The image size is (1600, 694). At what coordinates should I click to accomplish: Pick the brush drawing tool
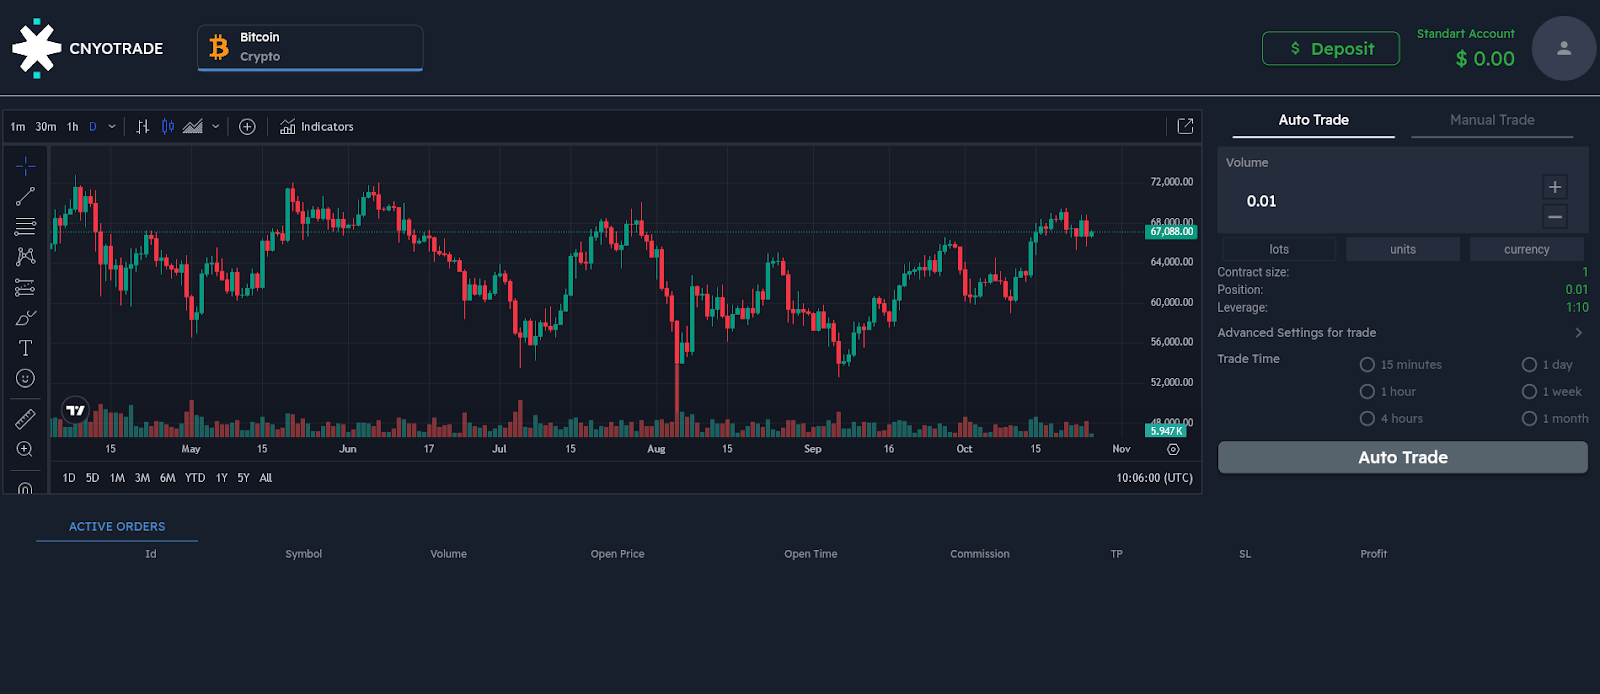coord(26,318)
